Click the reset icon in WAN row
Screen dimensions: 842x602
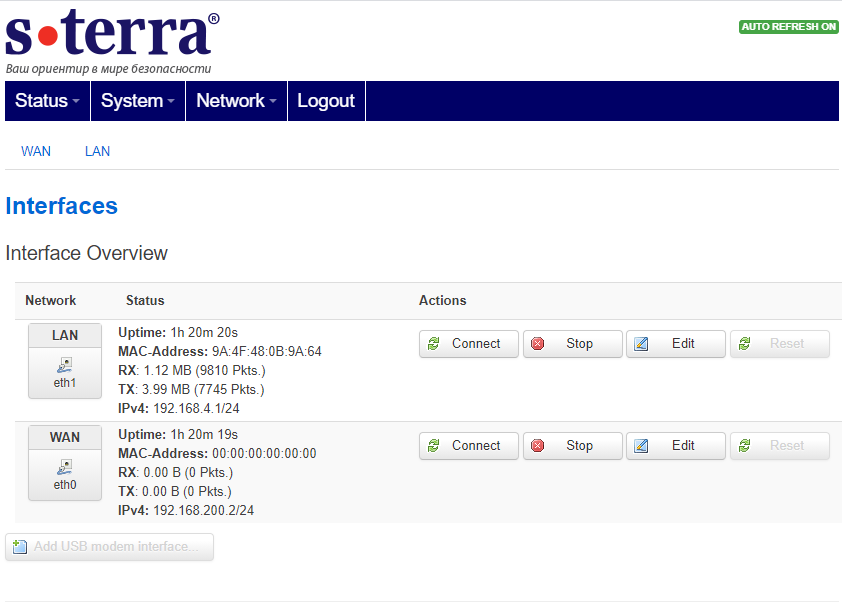pyautogui.click(x=744, y=446)
